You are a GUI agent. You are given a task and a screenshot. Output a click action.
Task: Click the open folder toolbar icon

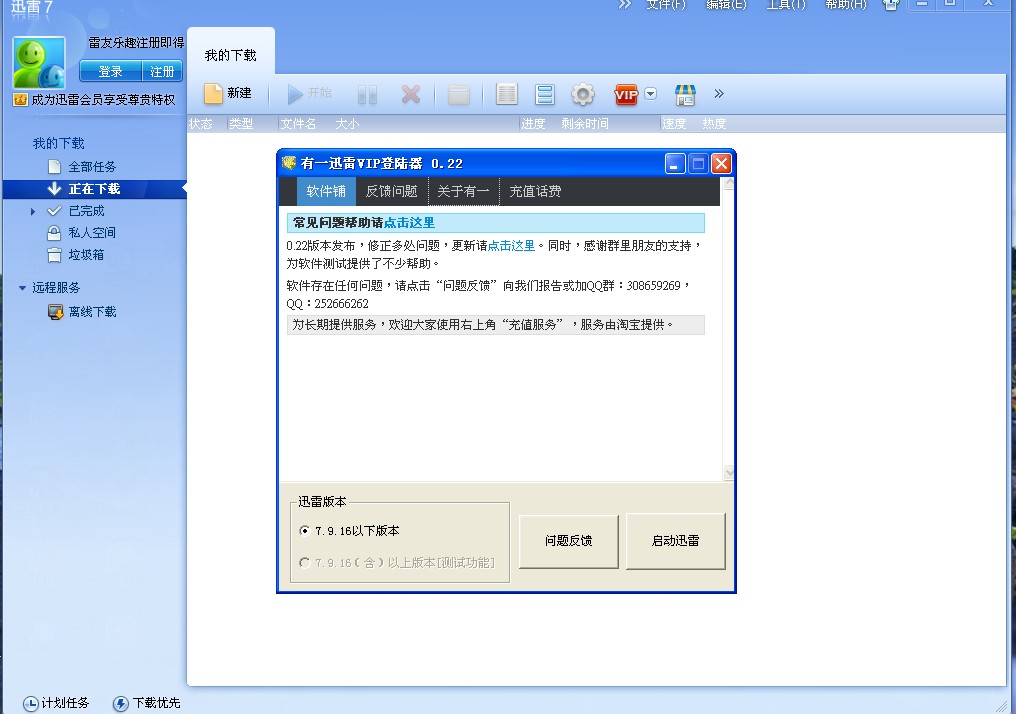(x=459, y=95)
